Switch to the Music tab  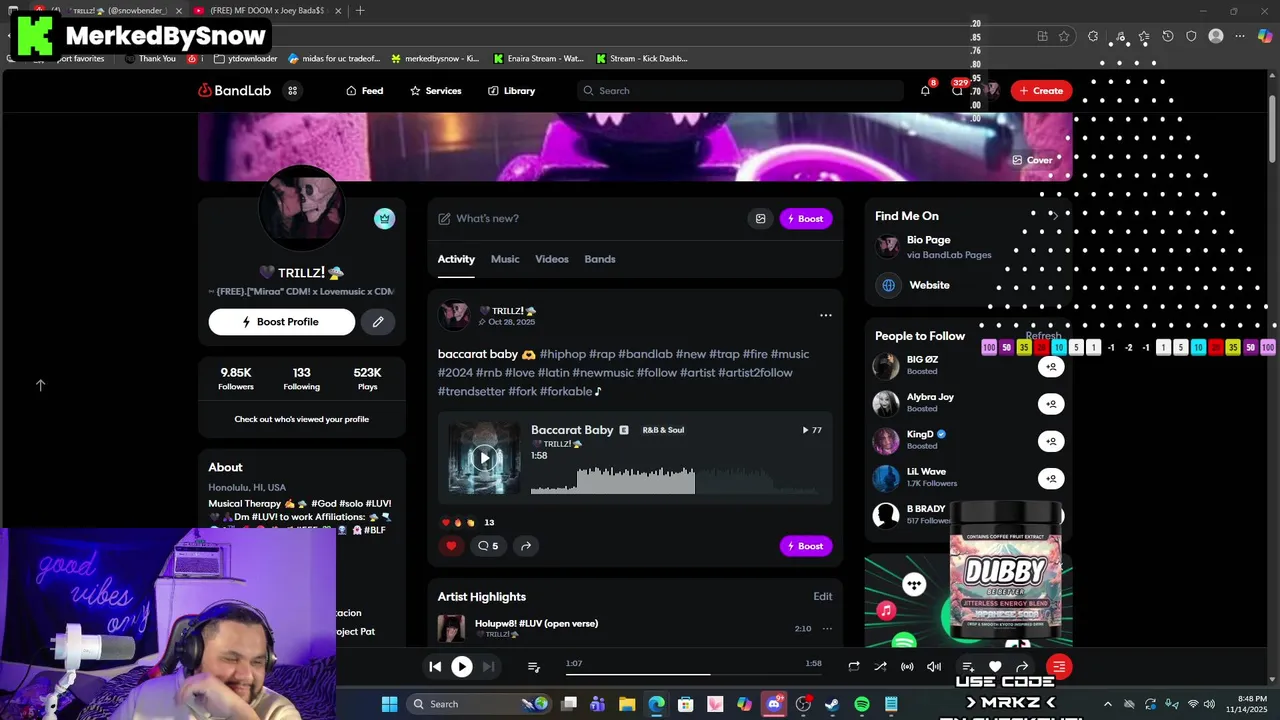tap(505, 259)
